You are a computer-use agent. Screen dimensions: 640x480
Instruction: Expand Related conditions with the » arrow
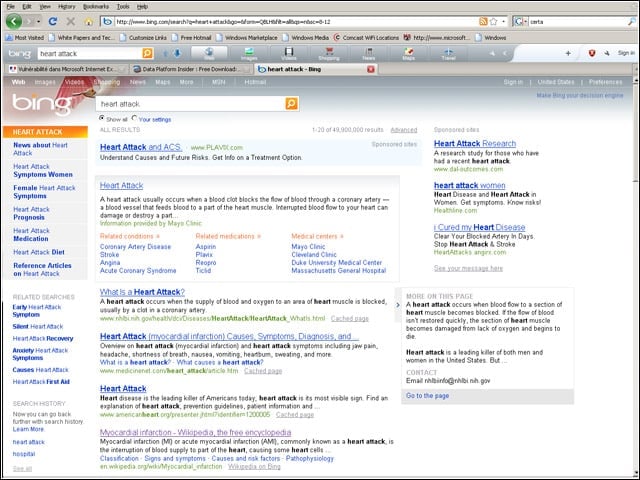click(158, 236)
